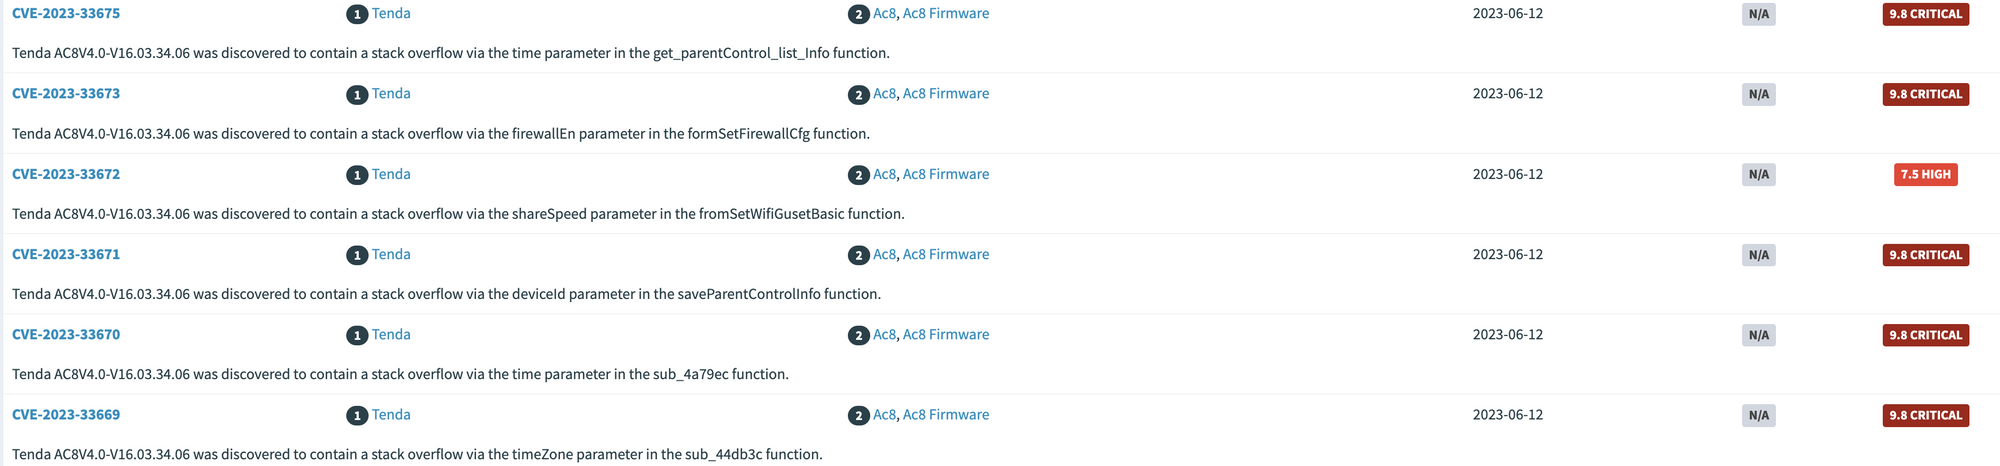Click the N/A badge for CVE-2023-33670
This screenshot has width=2000, height=466.
(1758, 335)
